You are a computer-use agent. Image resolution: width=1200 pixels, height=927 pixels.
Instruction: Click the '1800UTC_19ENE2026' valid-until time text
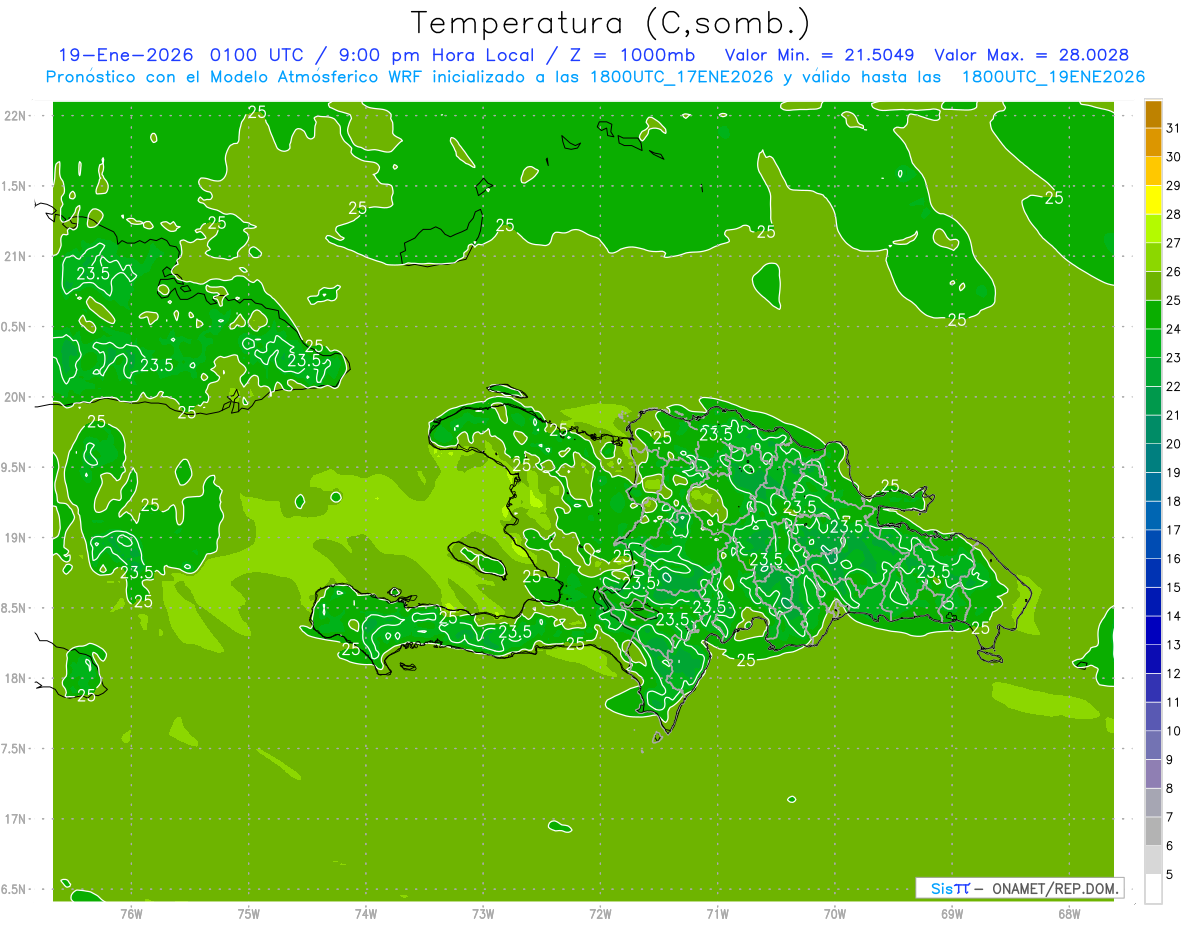1053,77
